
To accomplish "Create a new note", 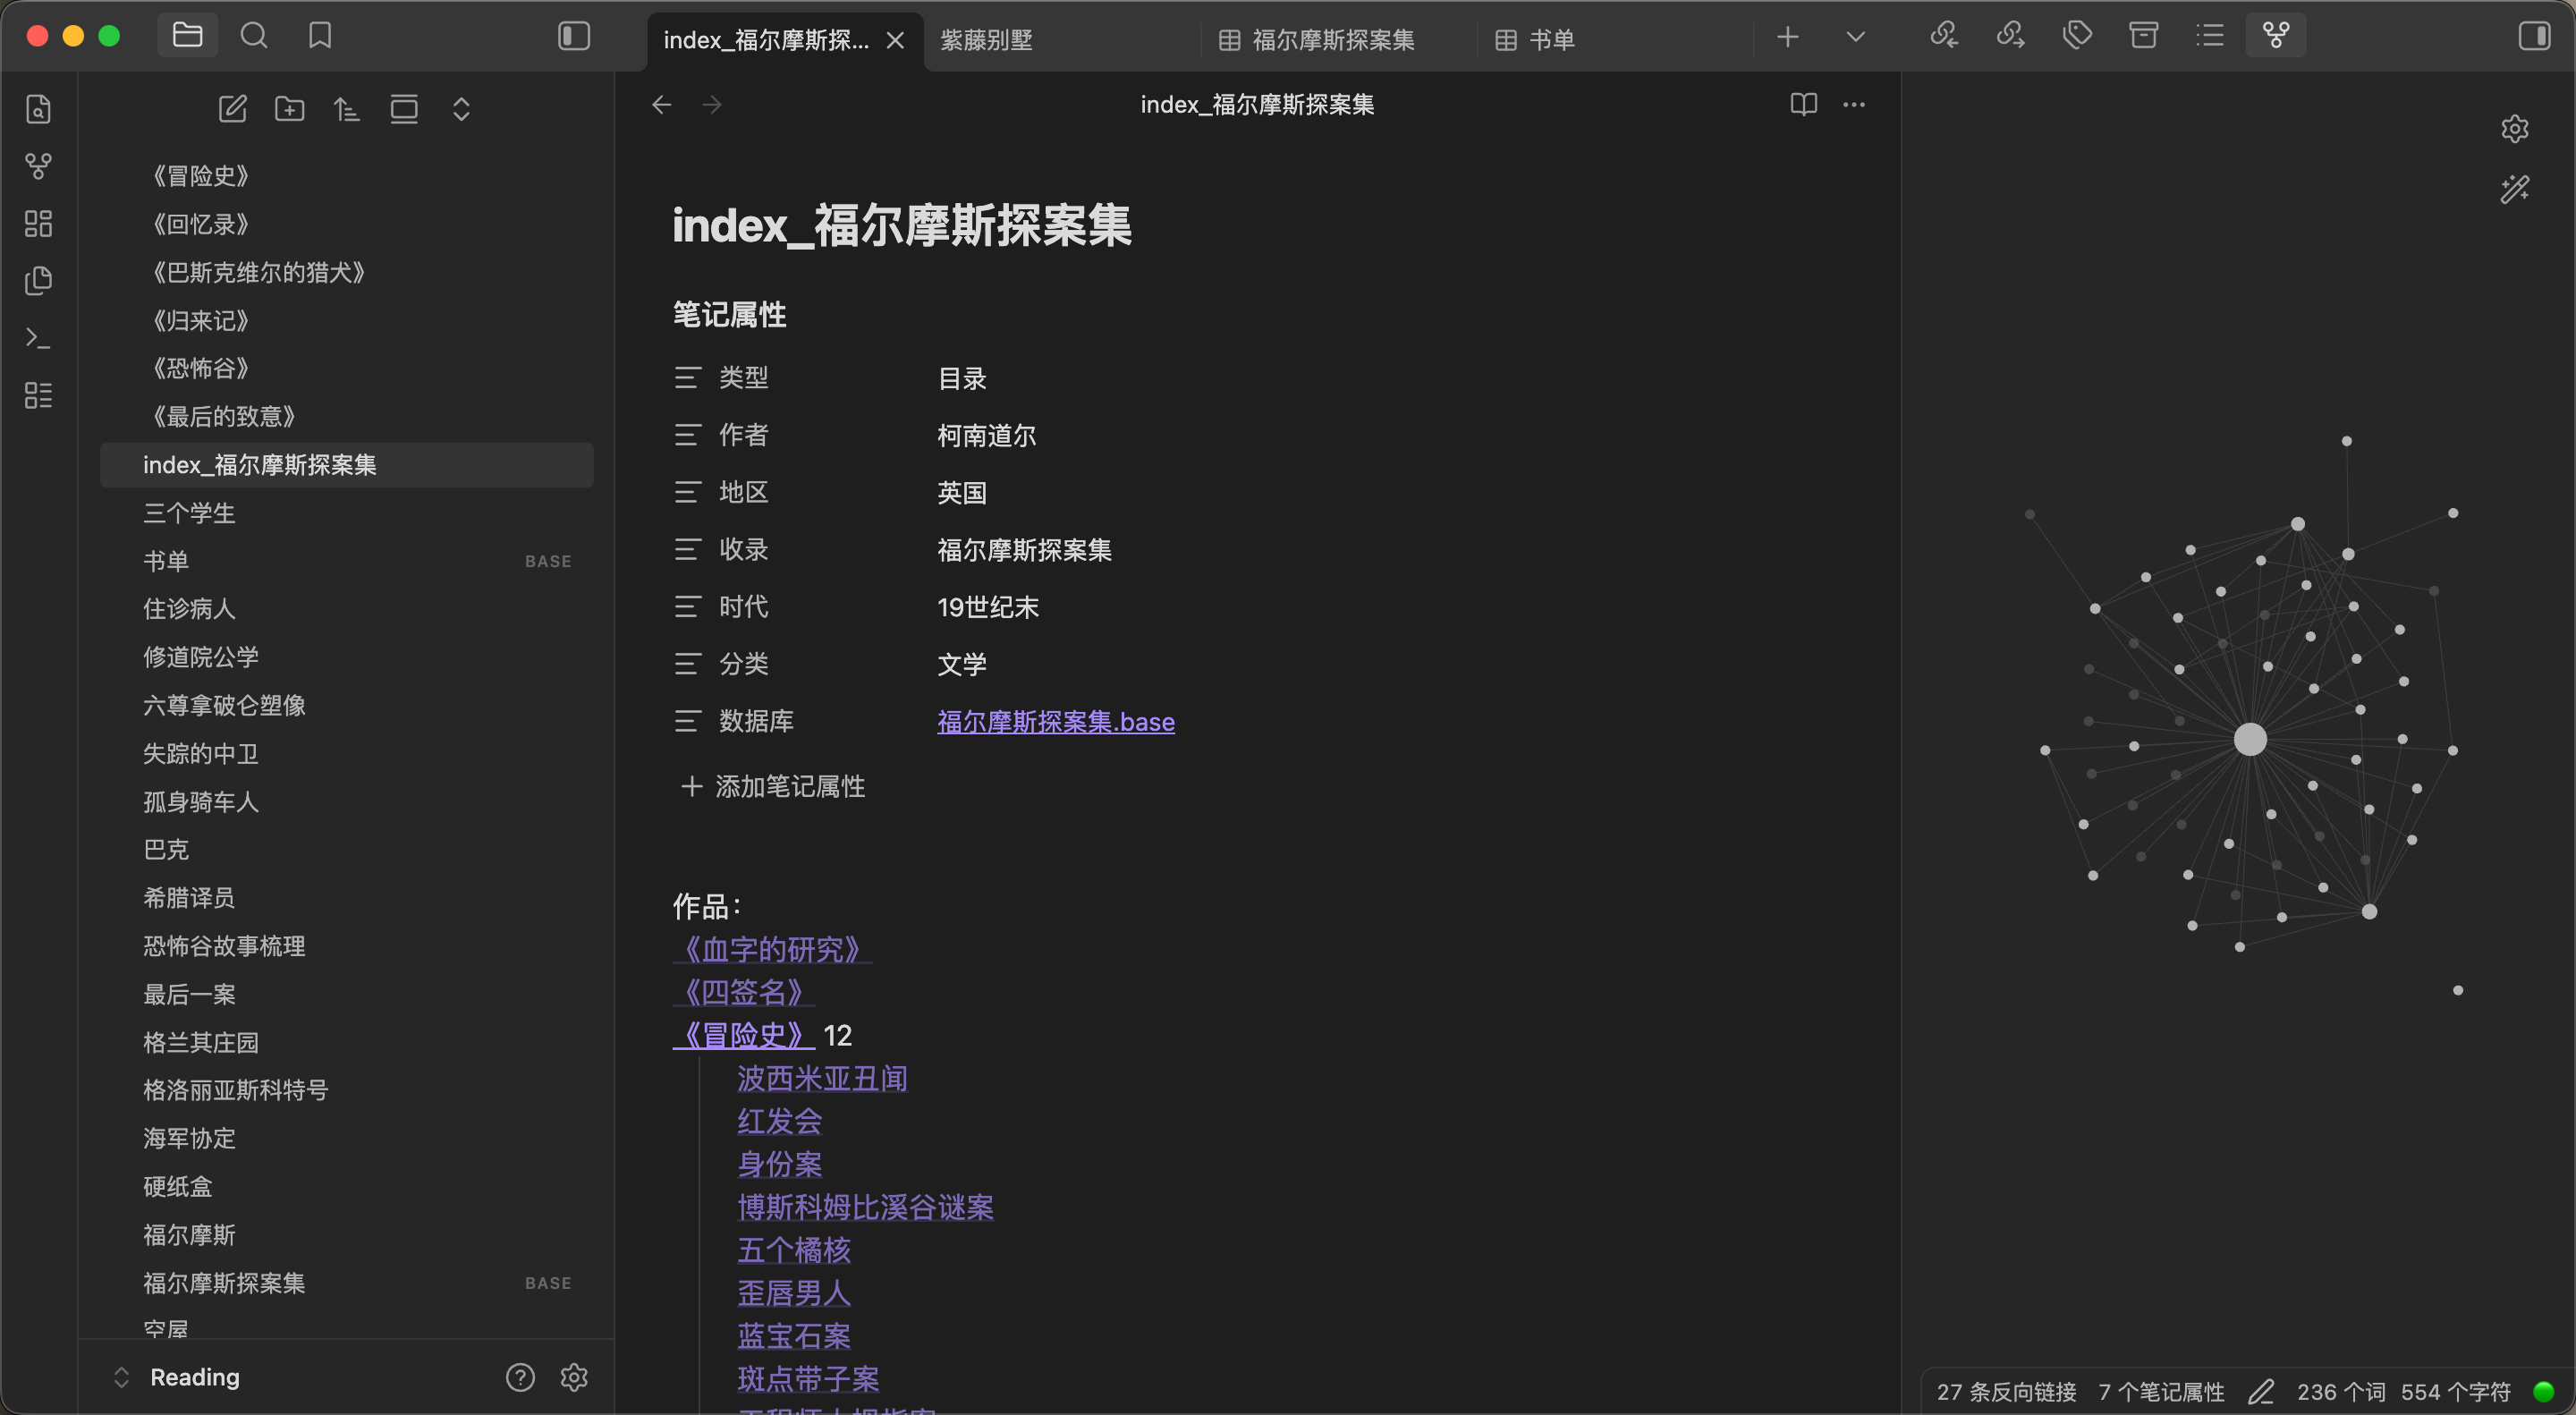I will coord(233,109).
